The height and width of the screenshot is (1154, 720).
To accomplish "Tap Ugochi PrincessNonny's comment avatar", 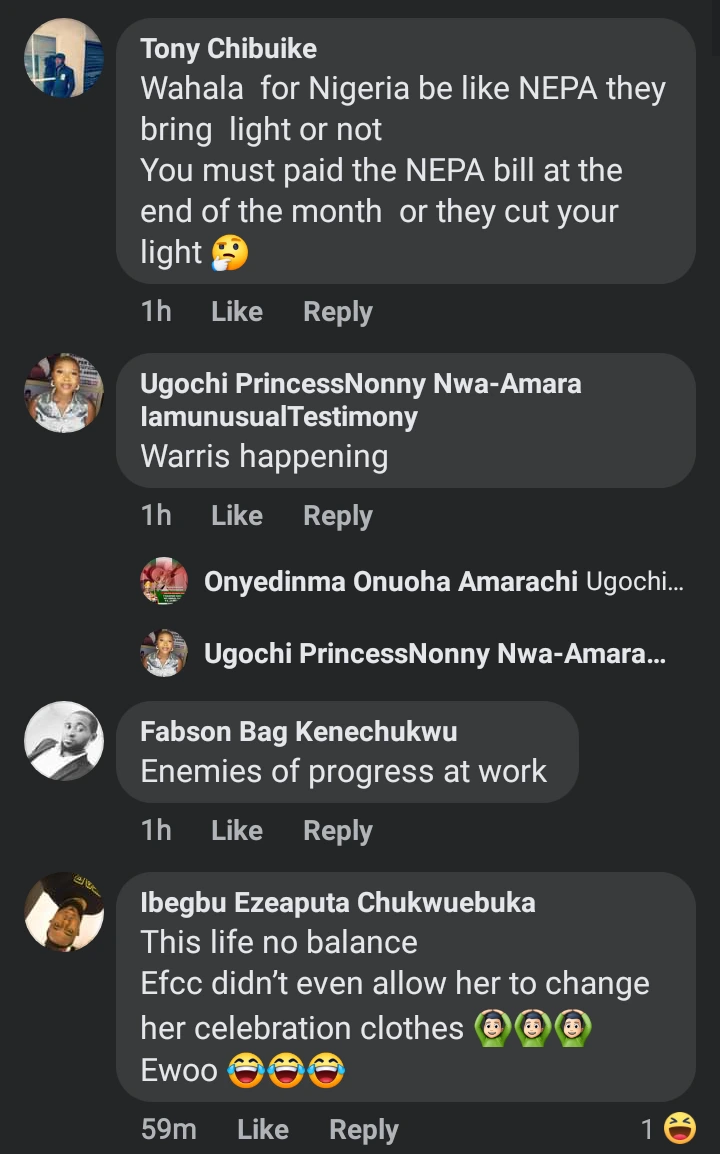I will click(63, 393).
